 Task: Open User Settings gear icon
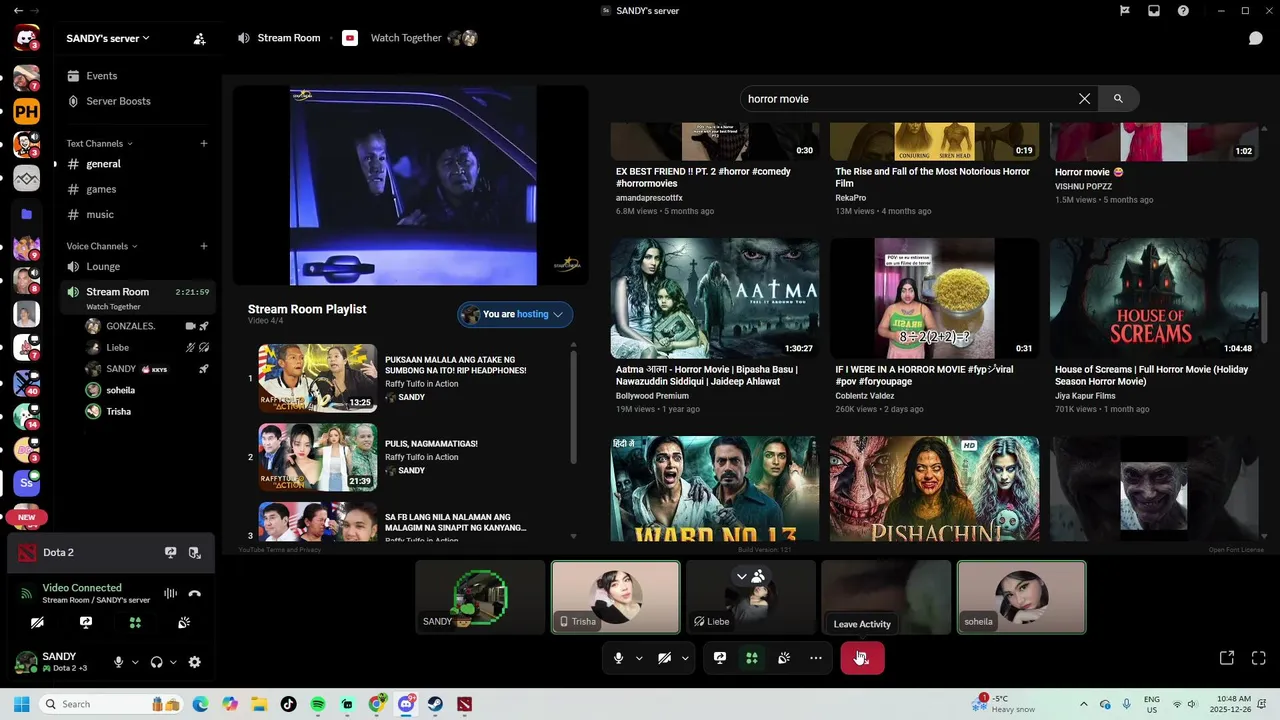coord(195,662)
